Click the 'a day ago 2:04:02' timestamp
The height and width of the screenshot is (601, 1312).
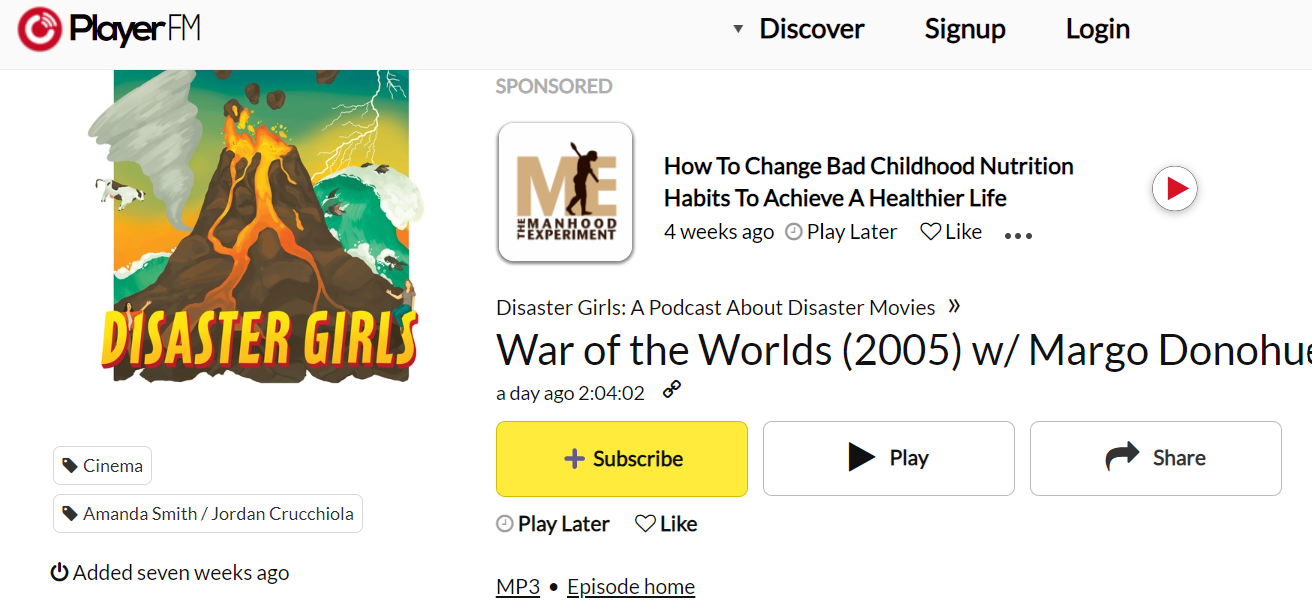click(570, 393)
